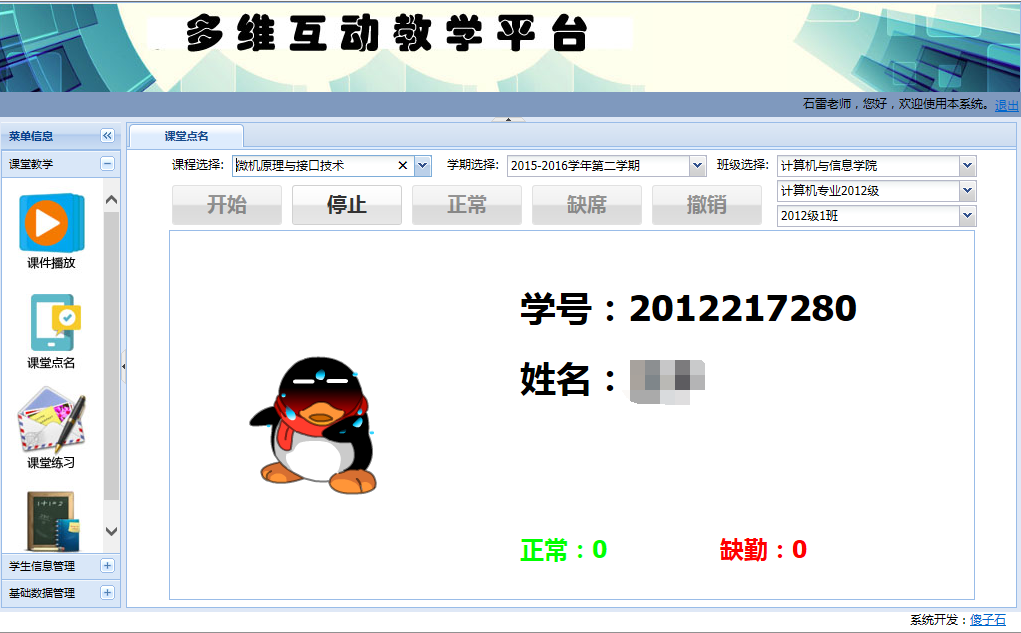Toggle the left sidebar splitter arrow
This screenshot has height=633, width=1021.
123,366
